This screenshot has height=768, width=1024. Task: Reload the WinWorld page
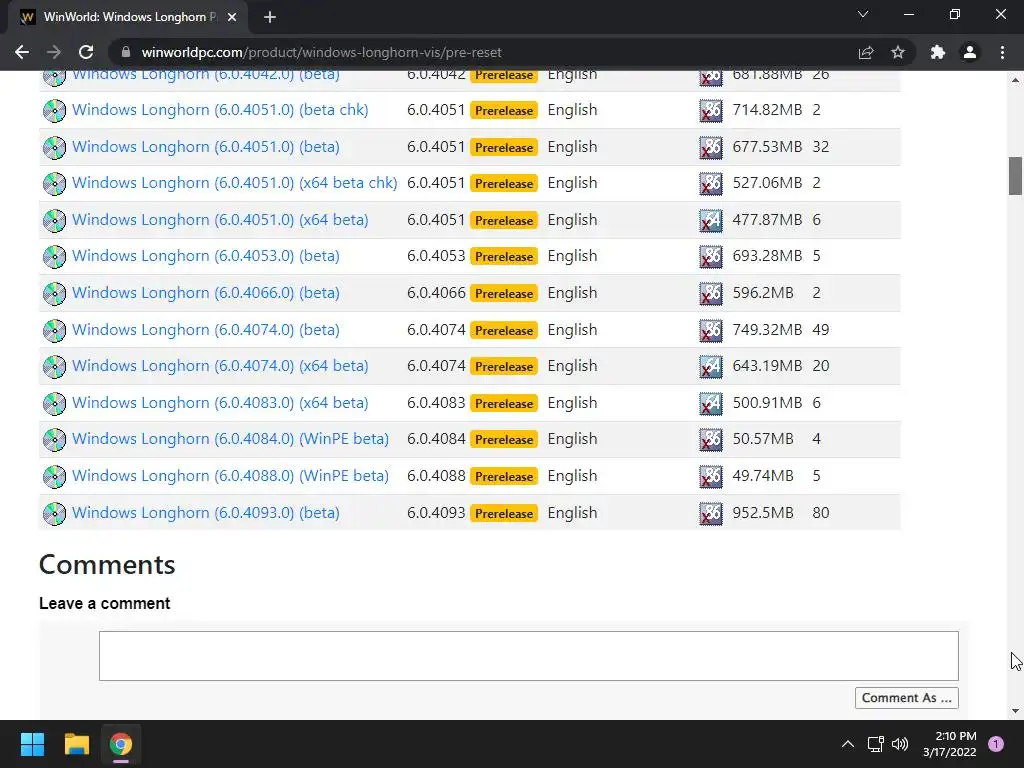point(86,52)
